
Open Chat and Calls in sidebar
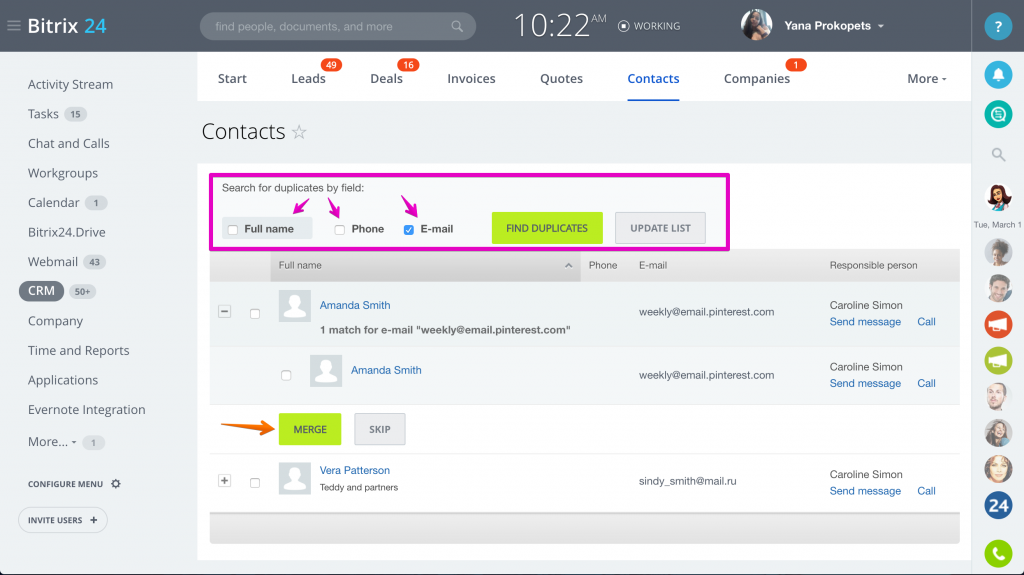[x=69, y=143]
